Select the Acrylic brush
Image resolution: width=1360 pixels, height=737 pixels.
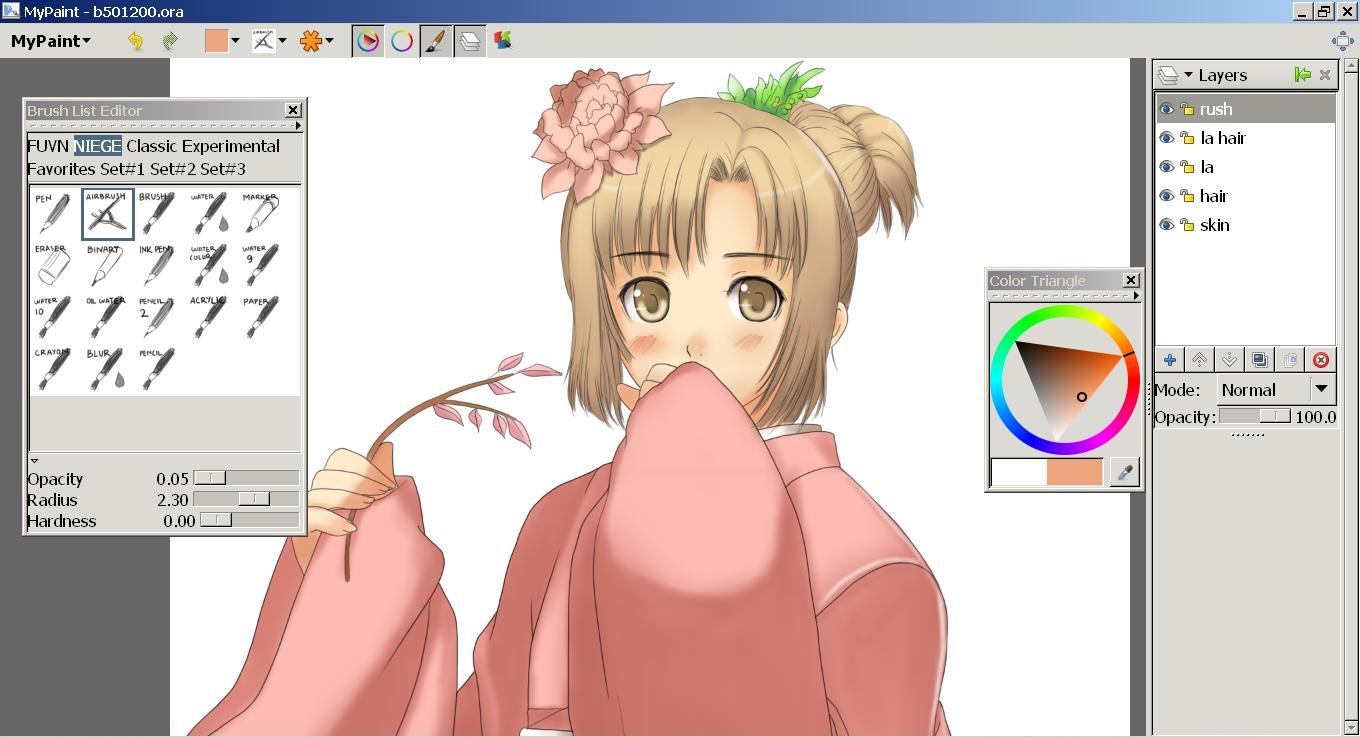coord(209,316)
